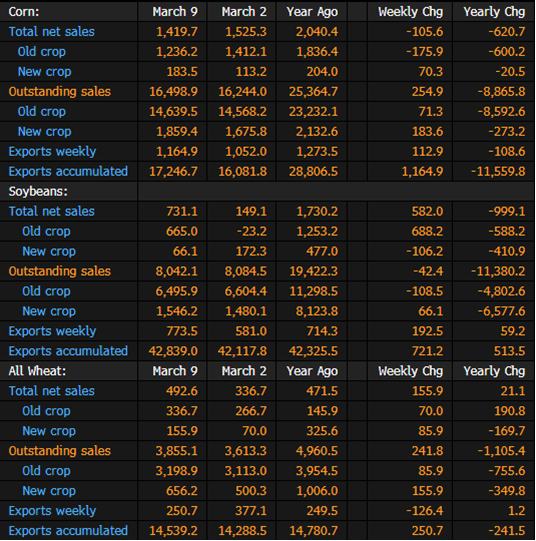Click Corn Exports accumulated row label
The height and width of the screenshot is (541, 536).
pyautogui.click(x=68, y=171)
